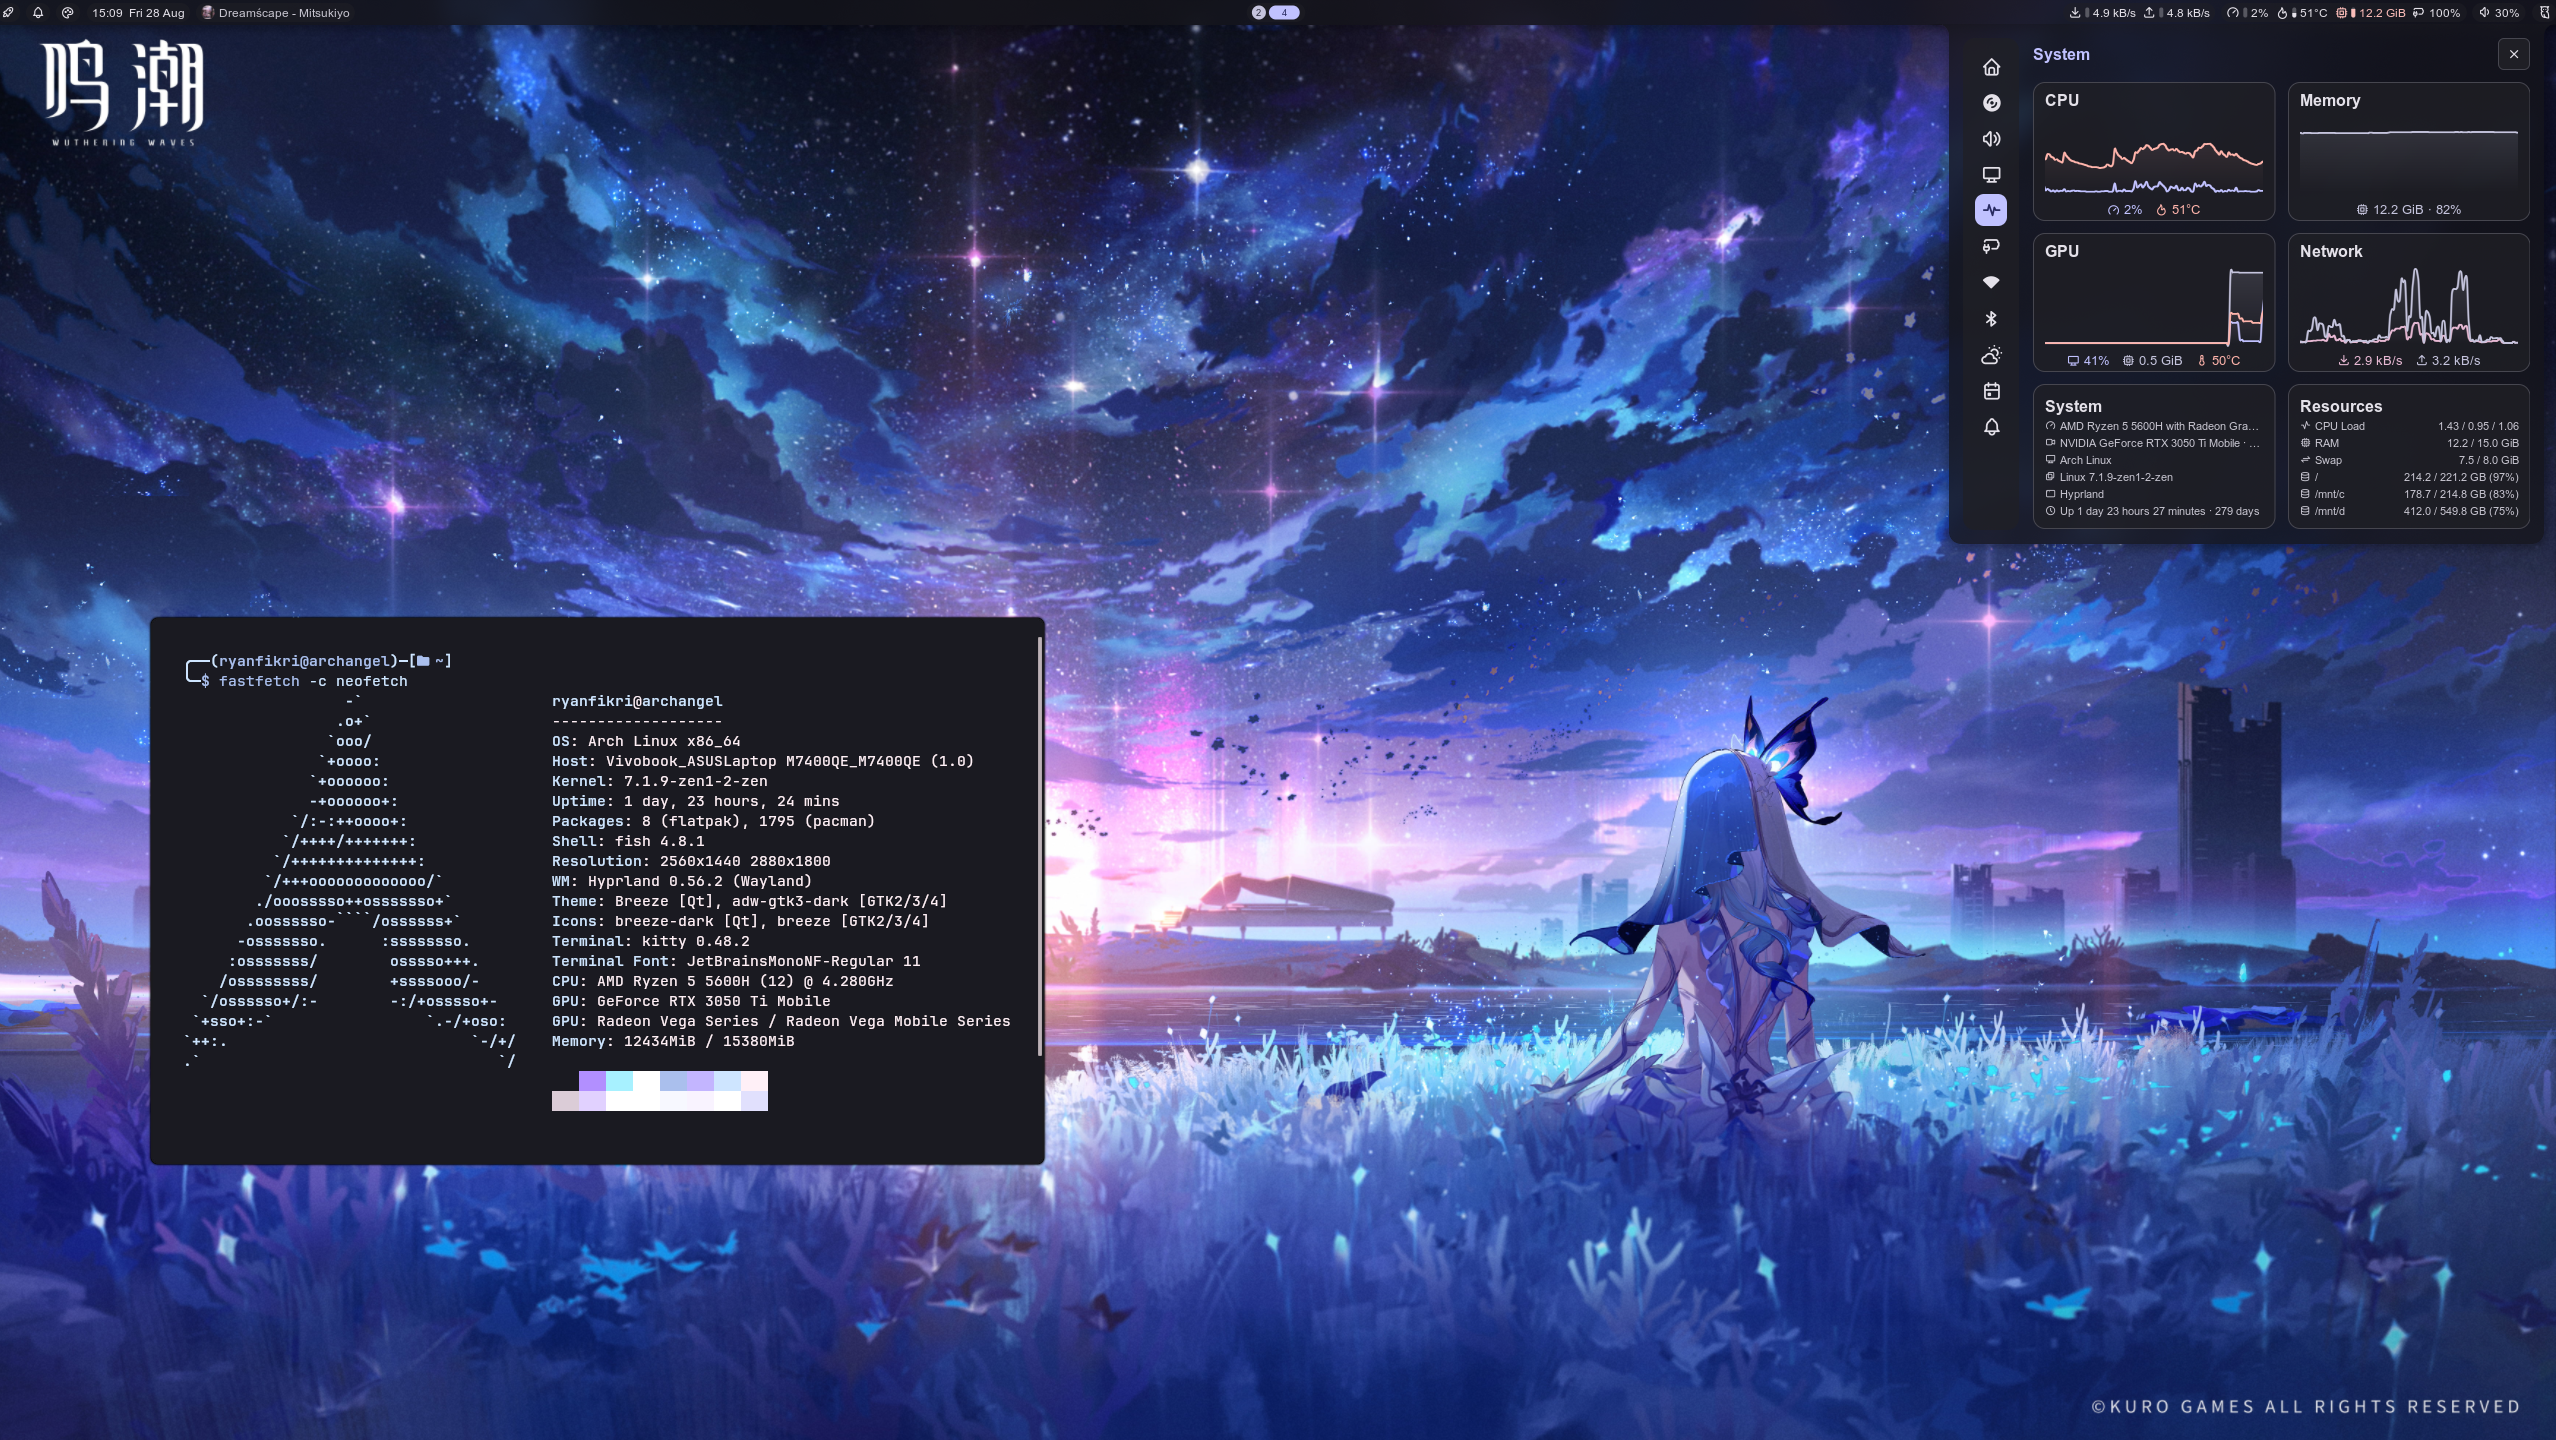2556x1440 pixels.
Task: Click the cyan color block in terminal palette
Action: 619,1081
